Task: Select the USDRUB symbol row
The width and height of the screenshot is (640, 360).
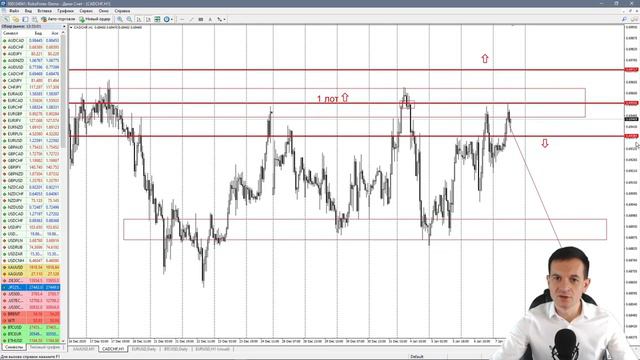Action: click(x=31, y=247)
